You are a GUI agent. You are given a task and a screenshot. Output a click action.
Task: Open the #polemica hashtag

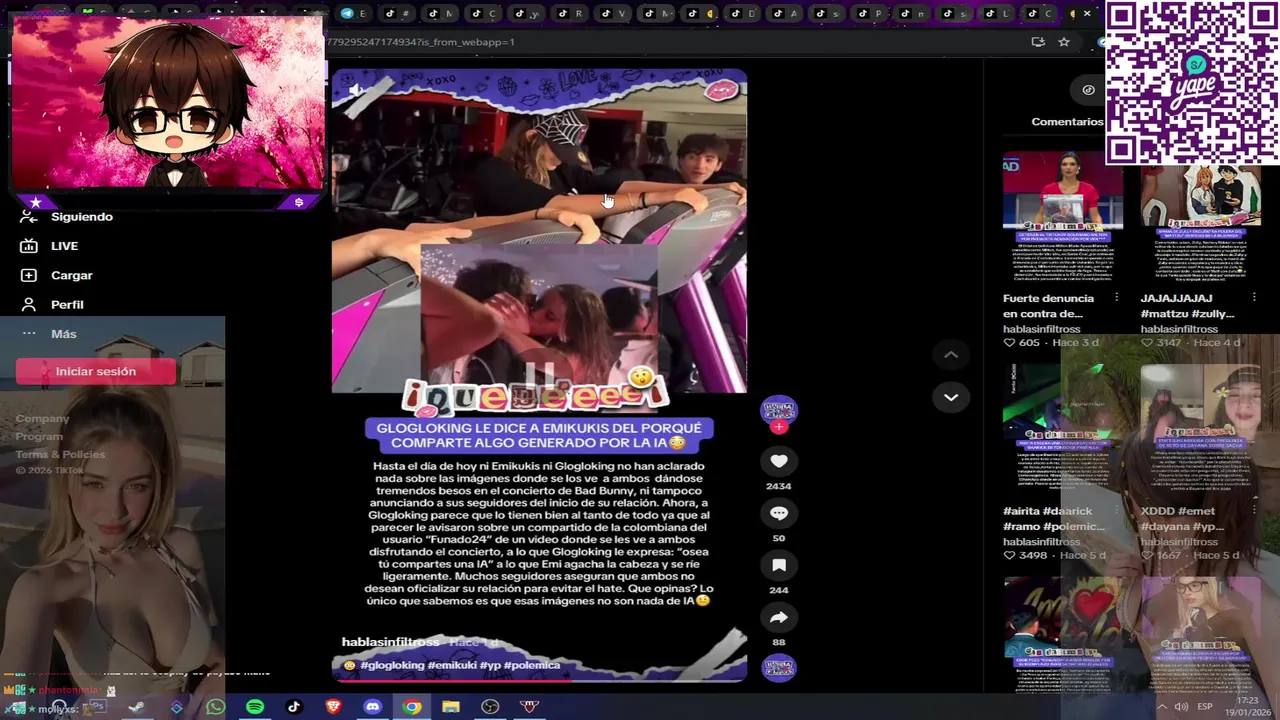click(x=532, y=665)
